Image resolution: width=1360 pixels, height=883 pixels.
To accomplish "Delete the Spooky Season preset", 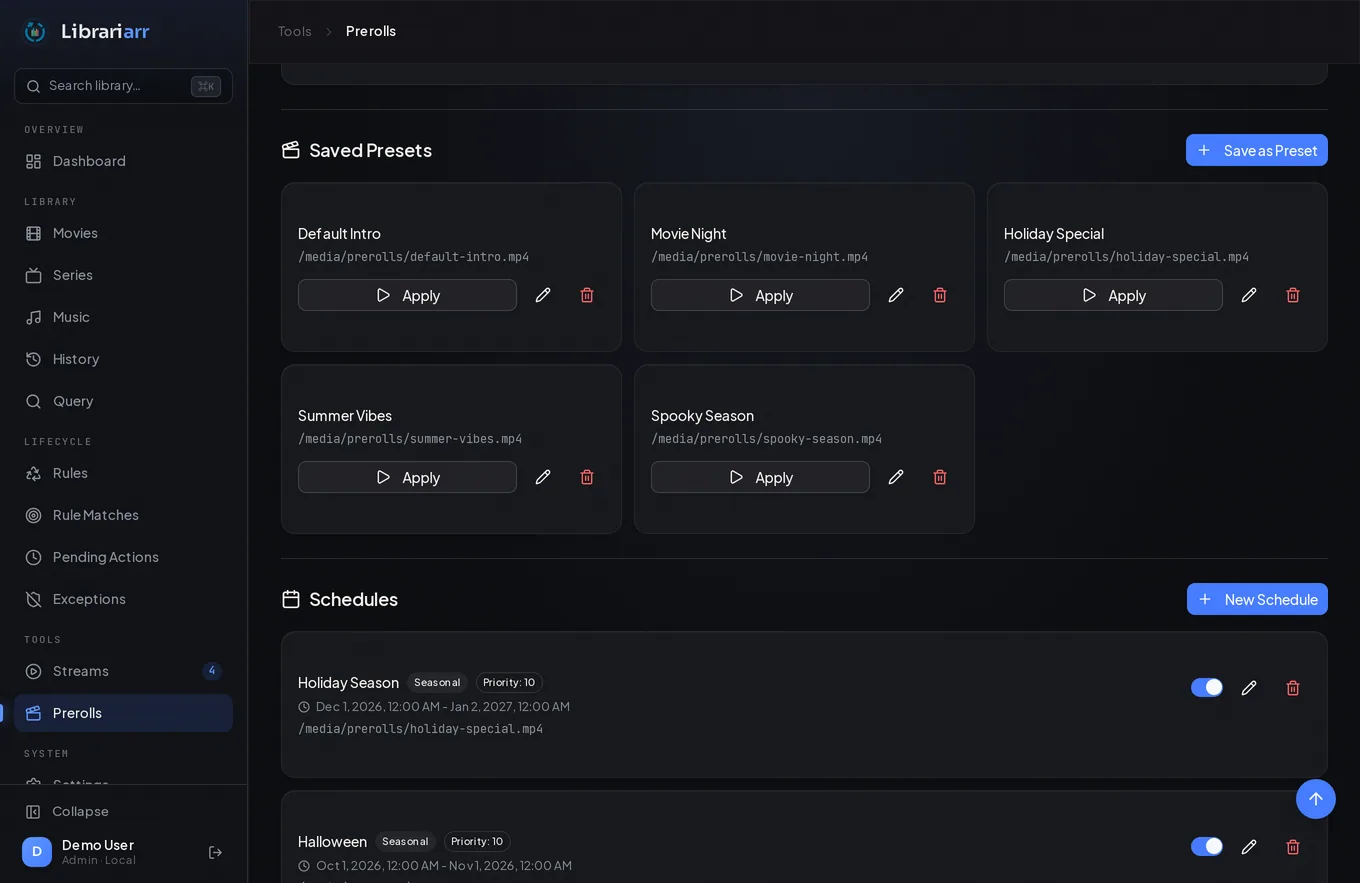I will pyautogui.click(x=940, y=477).
